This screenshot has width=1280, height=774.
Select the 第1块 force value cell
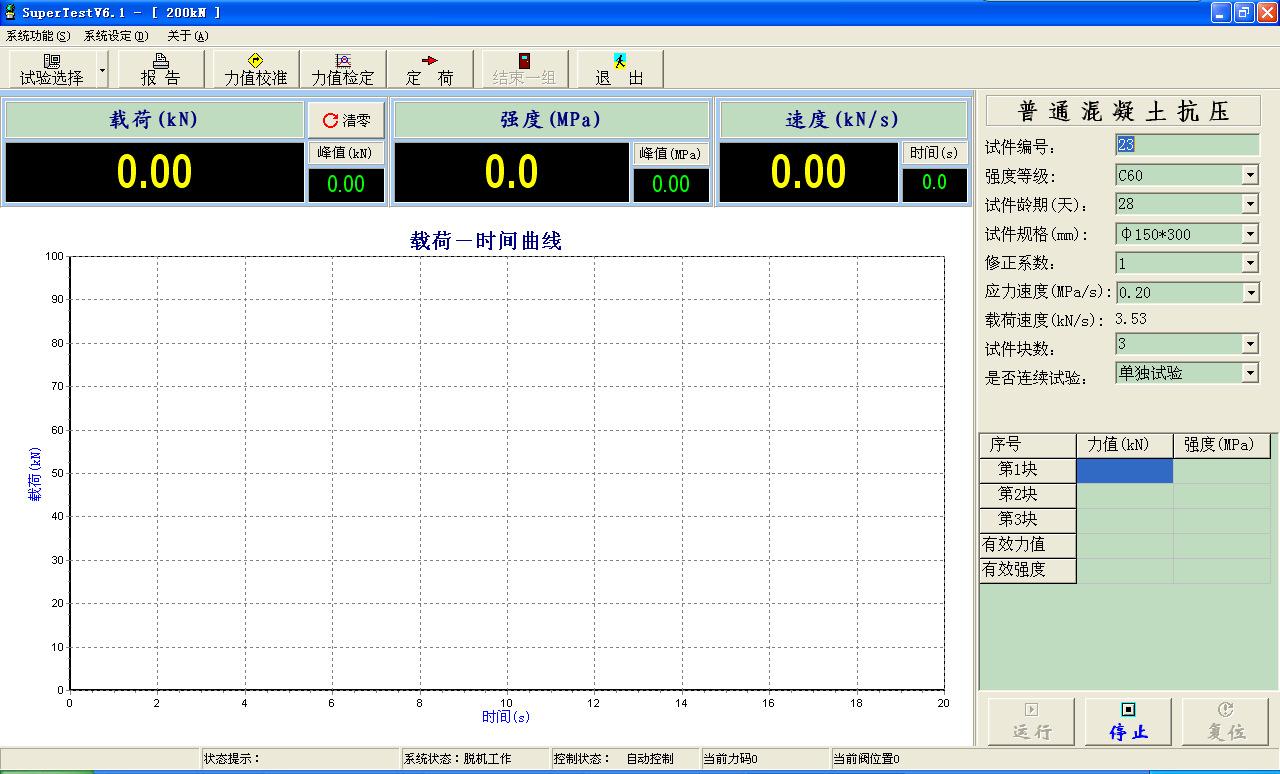(1124, 470)
